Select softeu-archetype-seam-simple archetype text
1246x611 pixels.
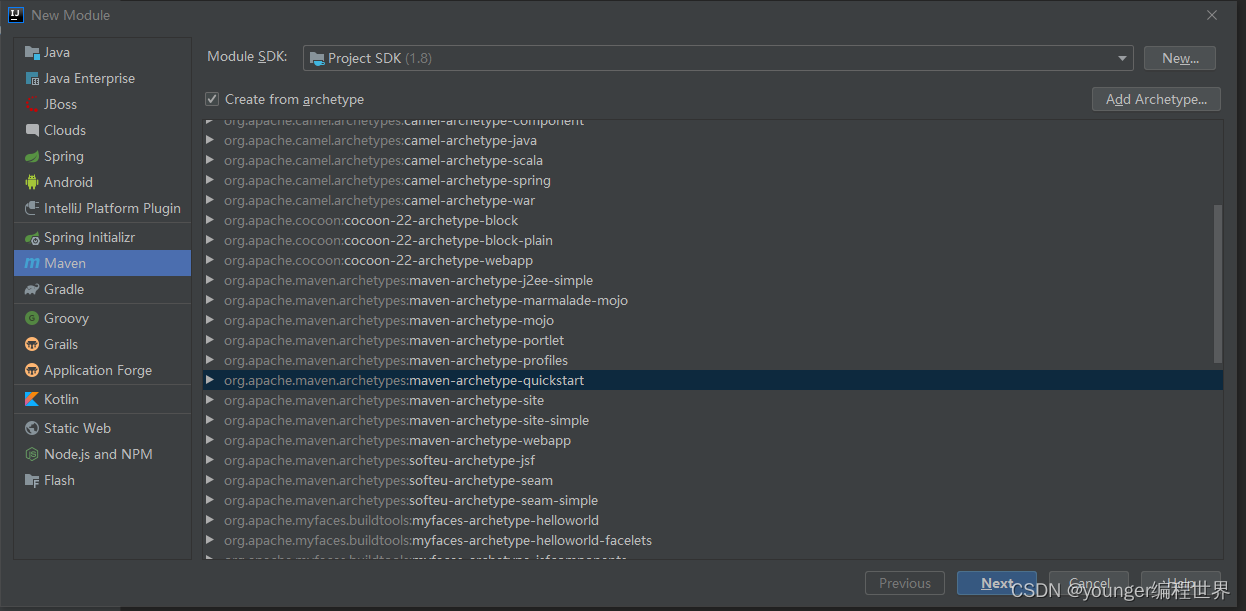503,500
